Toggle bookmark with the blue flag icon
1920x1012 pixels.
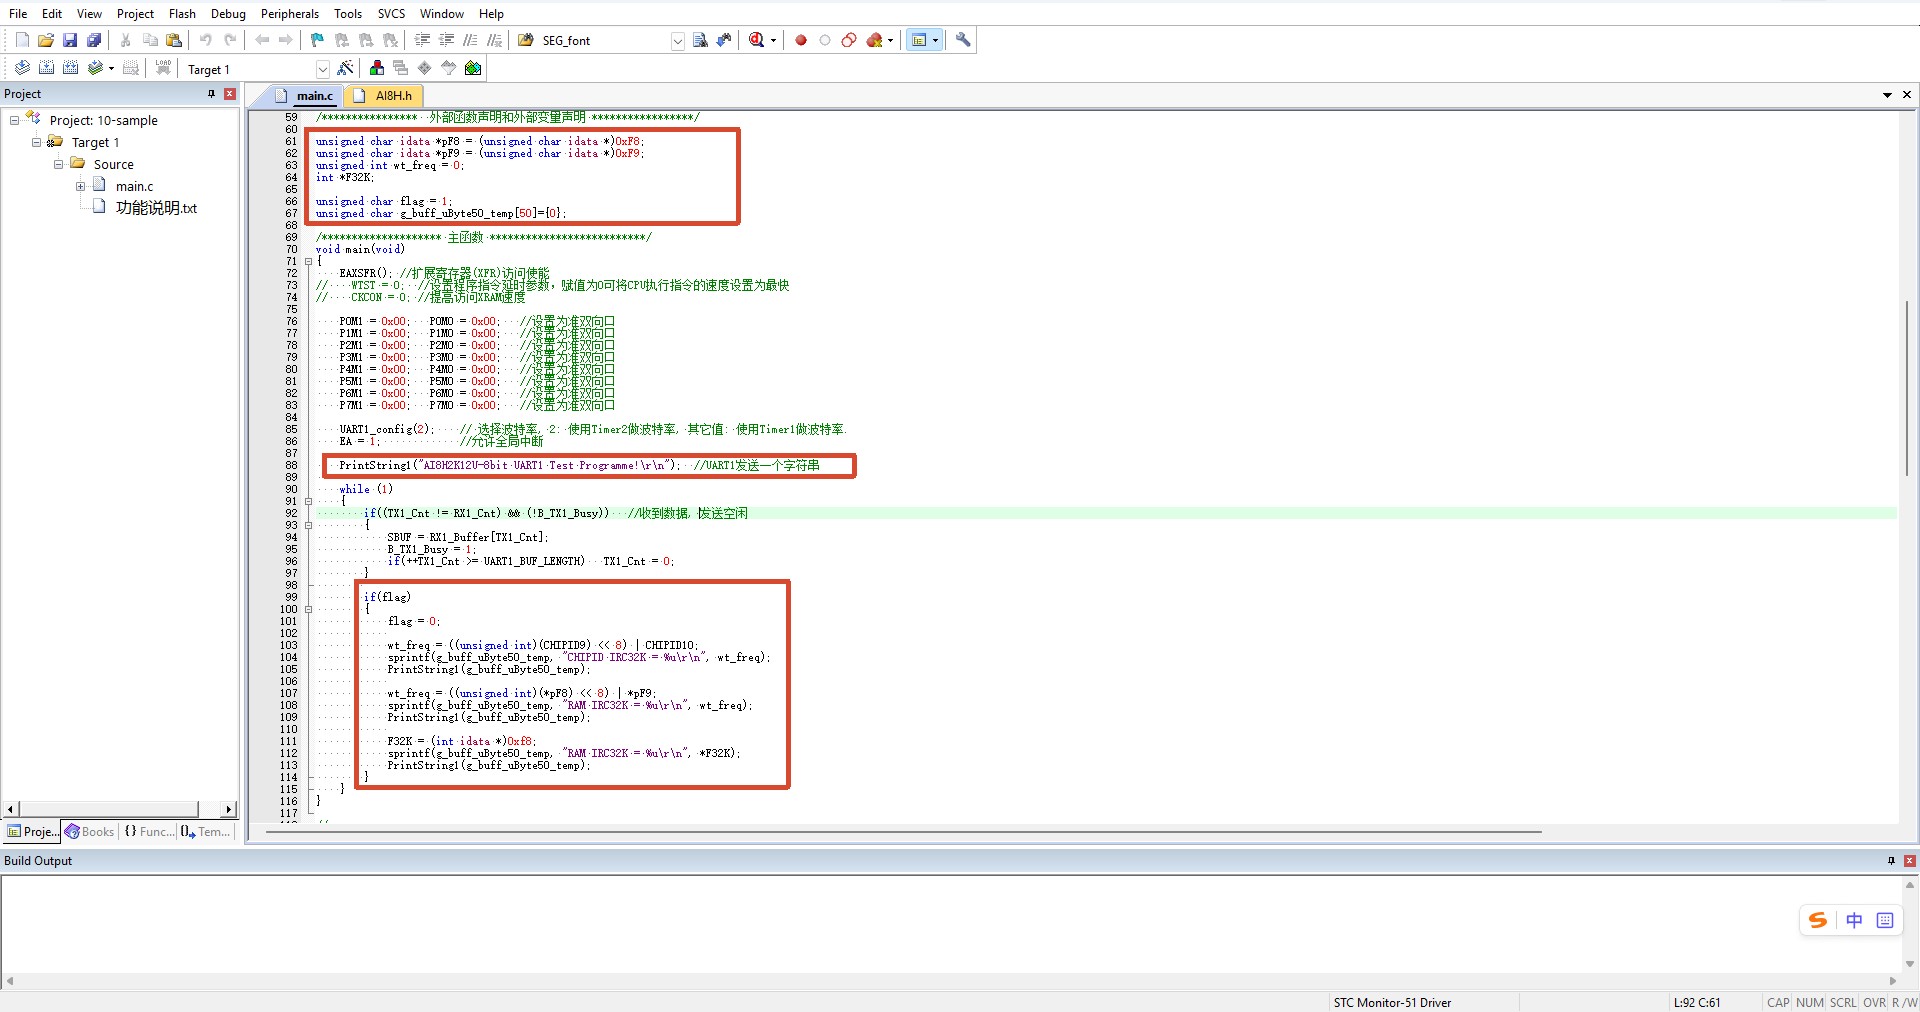point(317,40)
